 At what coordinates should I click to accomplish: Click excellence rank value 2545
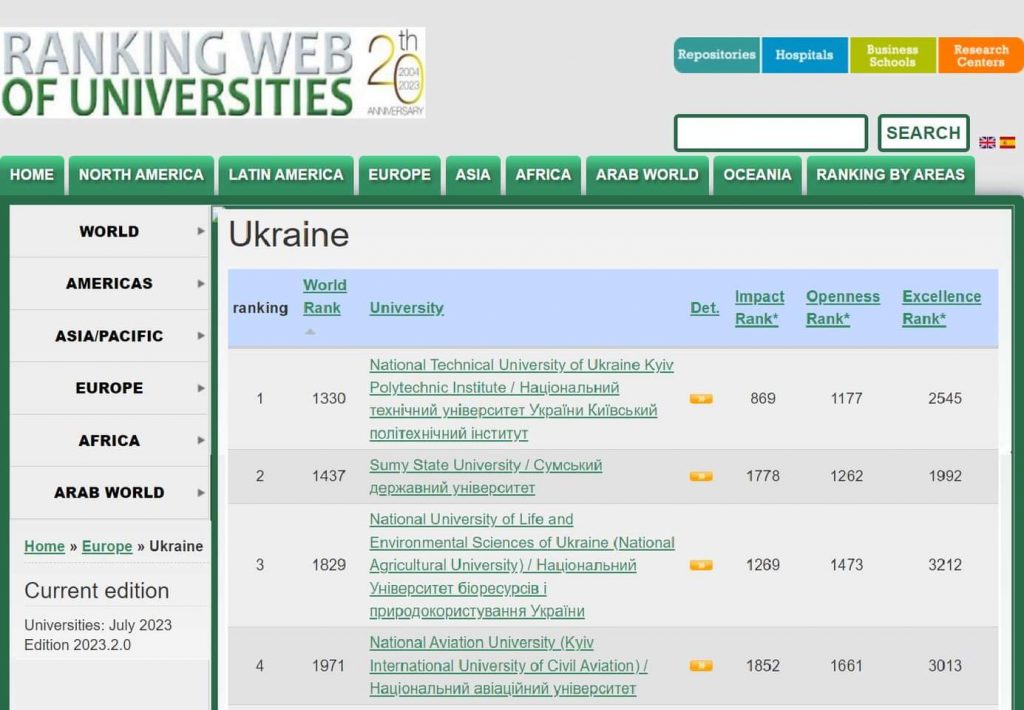(x=945, y=398)
